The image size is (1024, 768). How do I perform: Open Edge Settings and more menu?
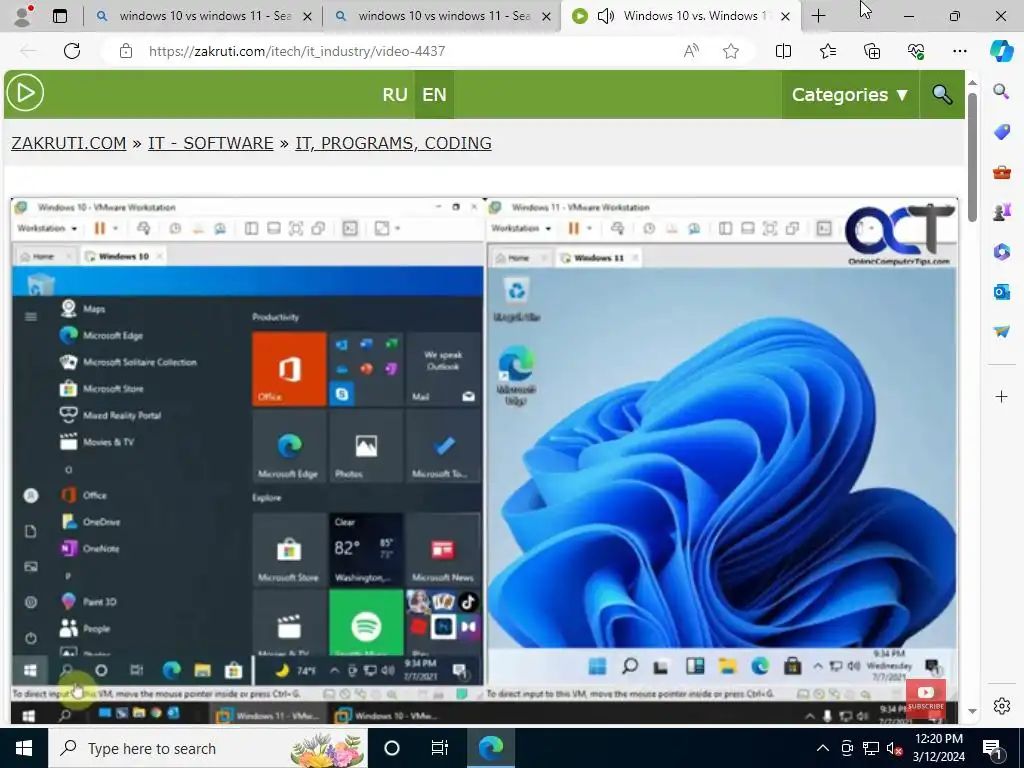959,51
